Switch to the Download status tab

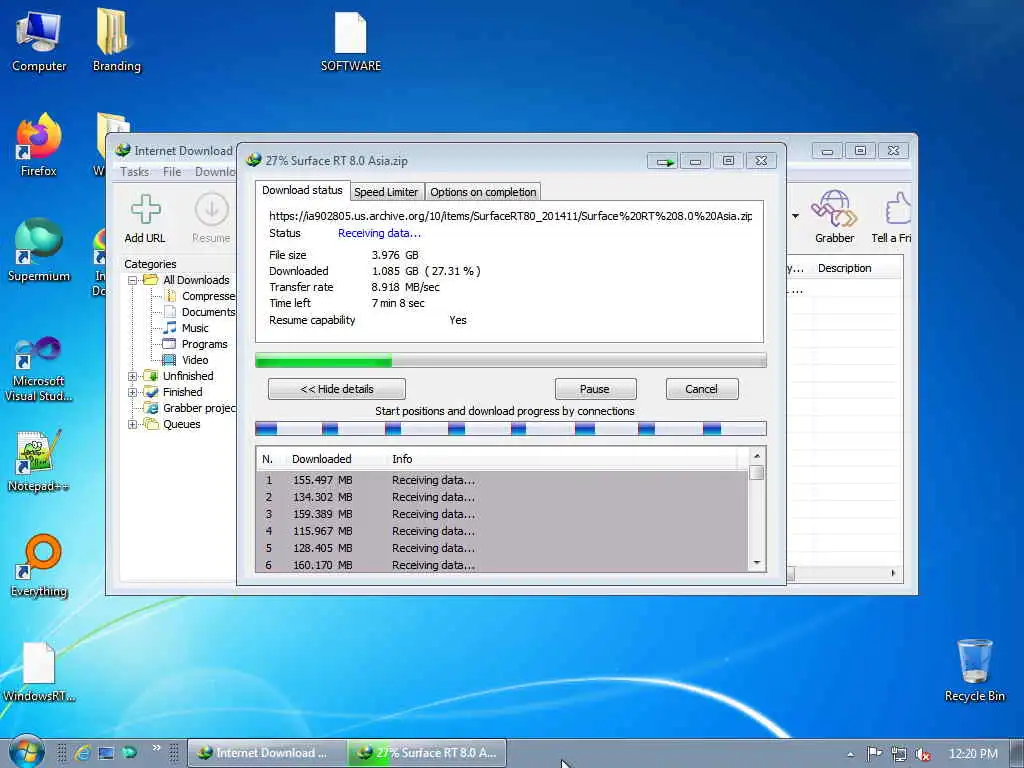[302, 190]
